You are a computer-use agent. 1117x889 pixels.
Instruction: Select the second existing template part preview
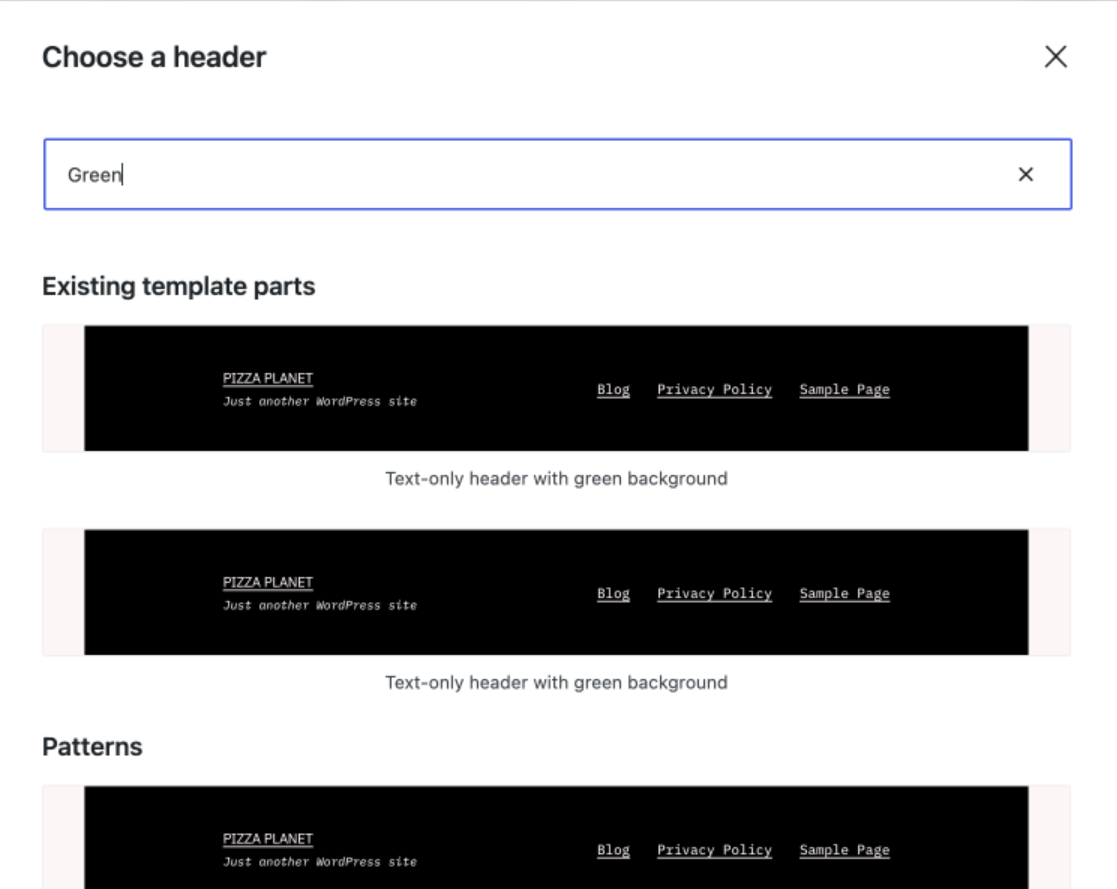[x=556, y=592]
